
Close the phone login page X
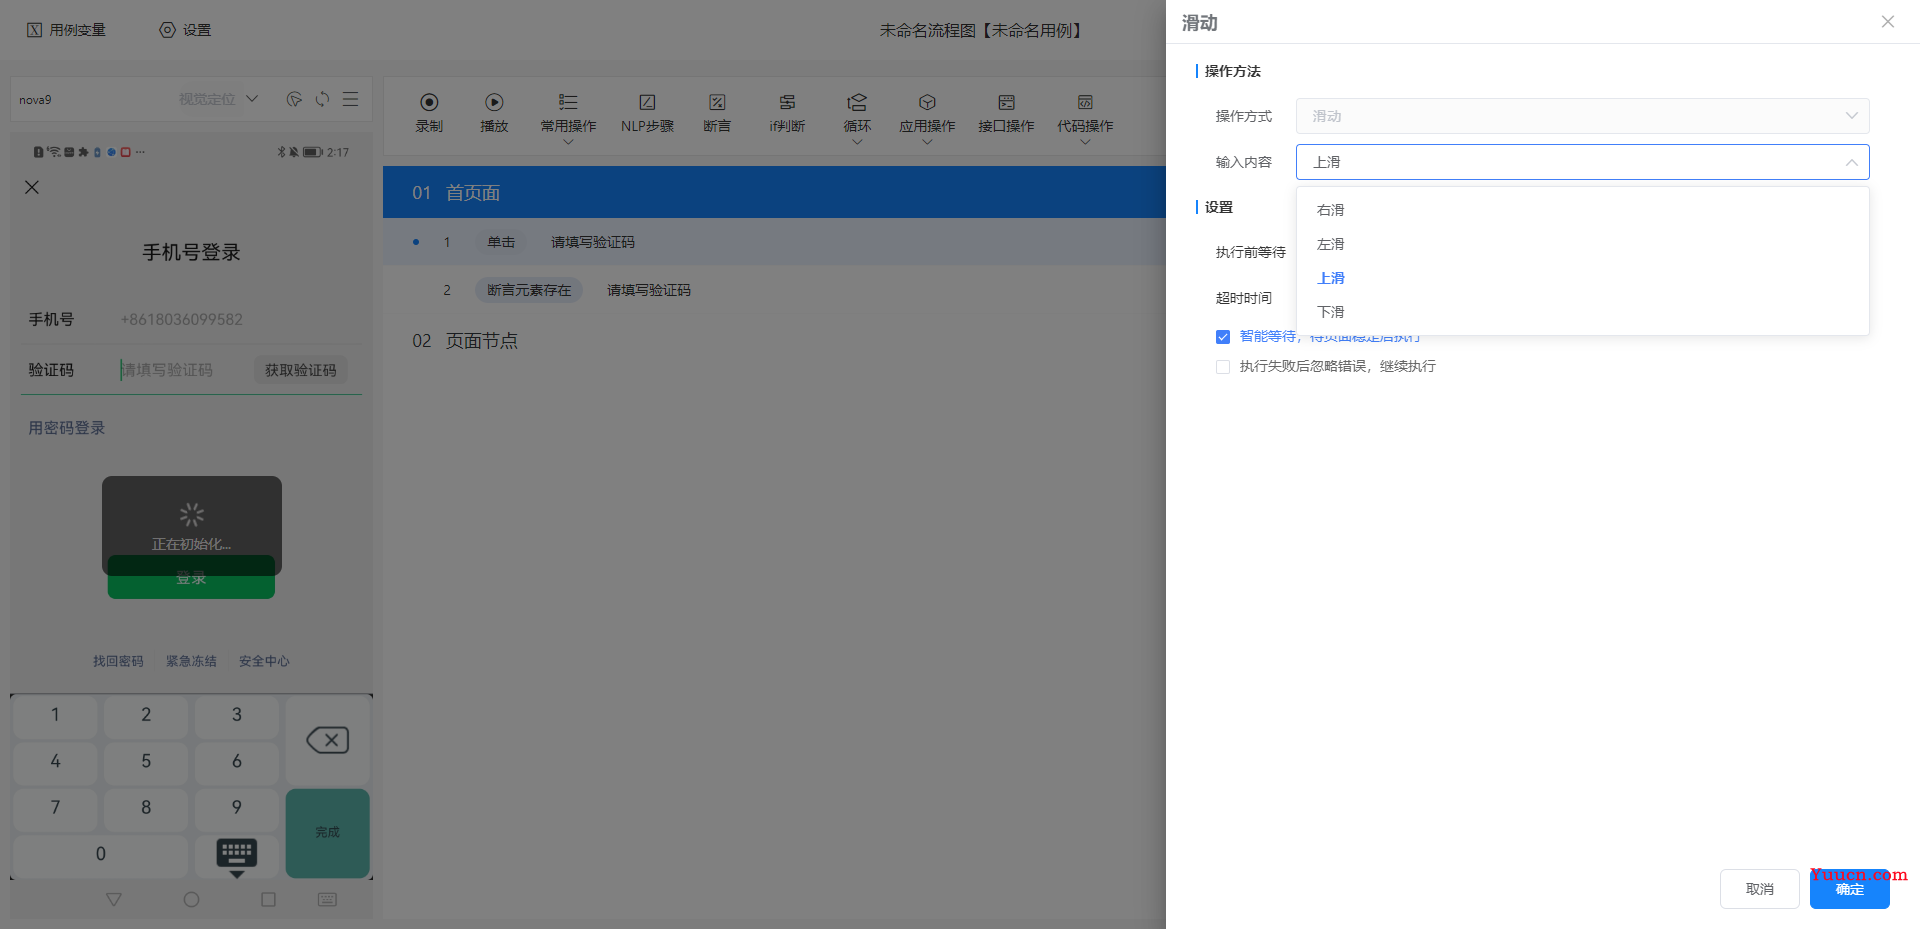(32, 187)
